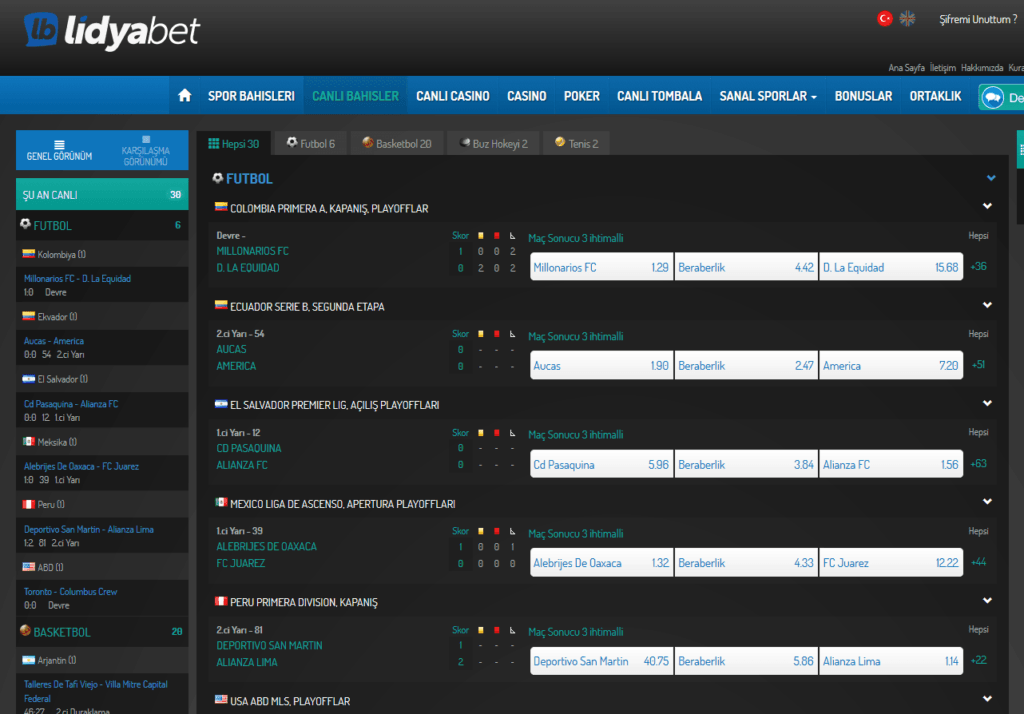Click the soccer ball icon beside FUTBOL heading
Image resolution: width=1024 pixels, height=714 pixels.
coord(218,178)
